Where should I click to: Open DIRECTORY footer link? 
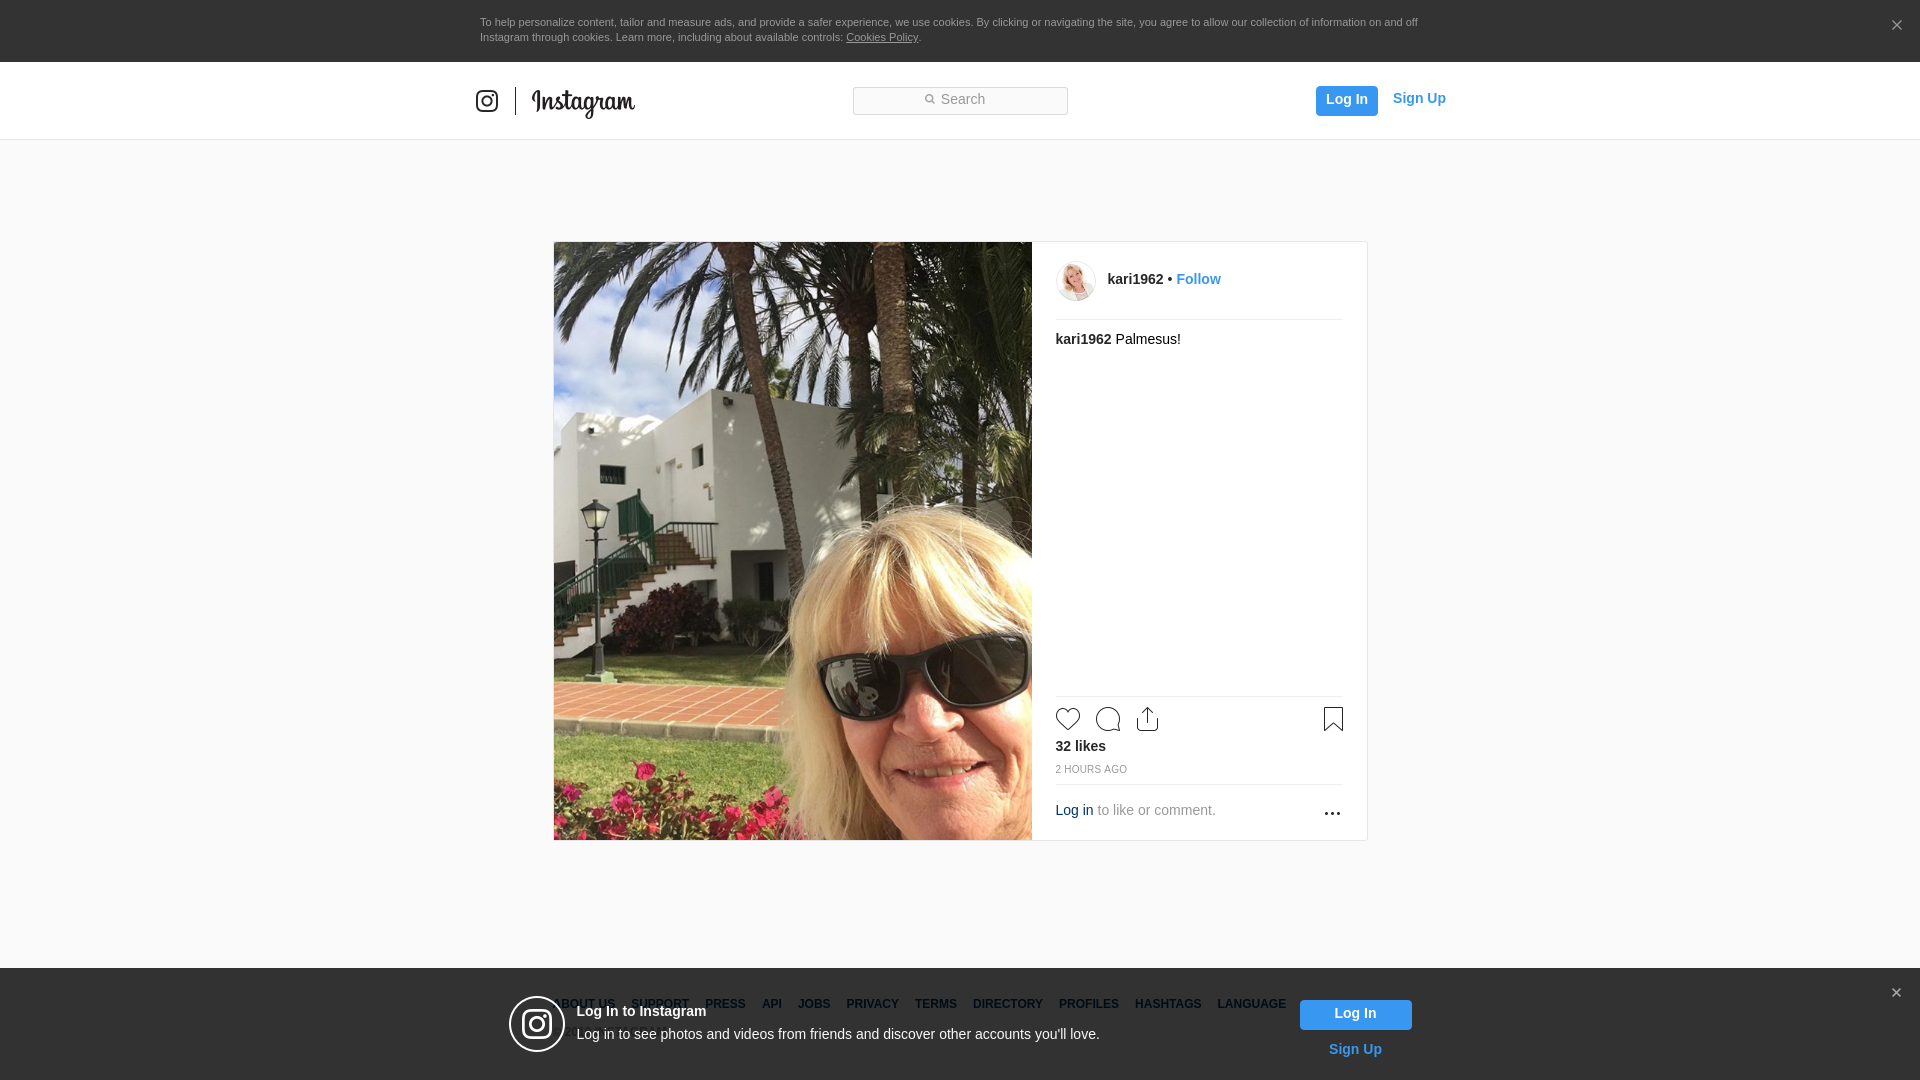1008,1004
